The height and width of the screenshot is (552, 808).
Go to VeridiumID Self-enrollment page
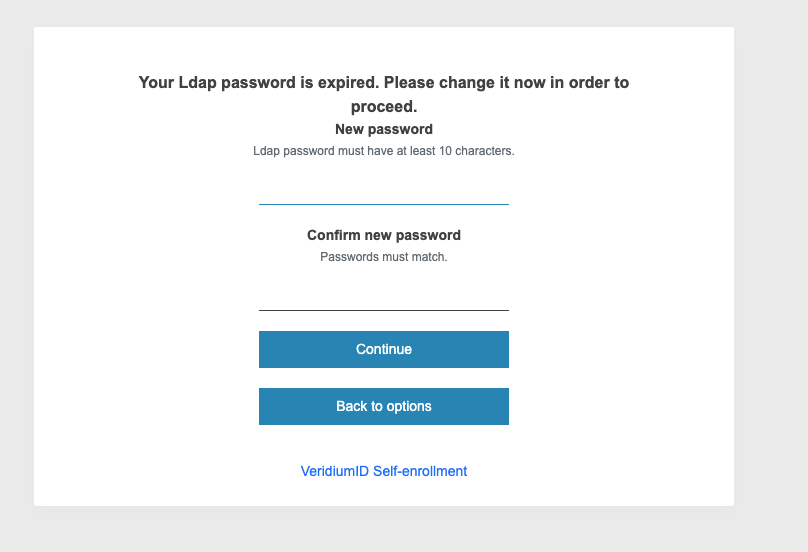(383, 471)
